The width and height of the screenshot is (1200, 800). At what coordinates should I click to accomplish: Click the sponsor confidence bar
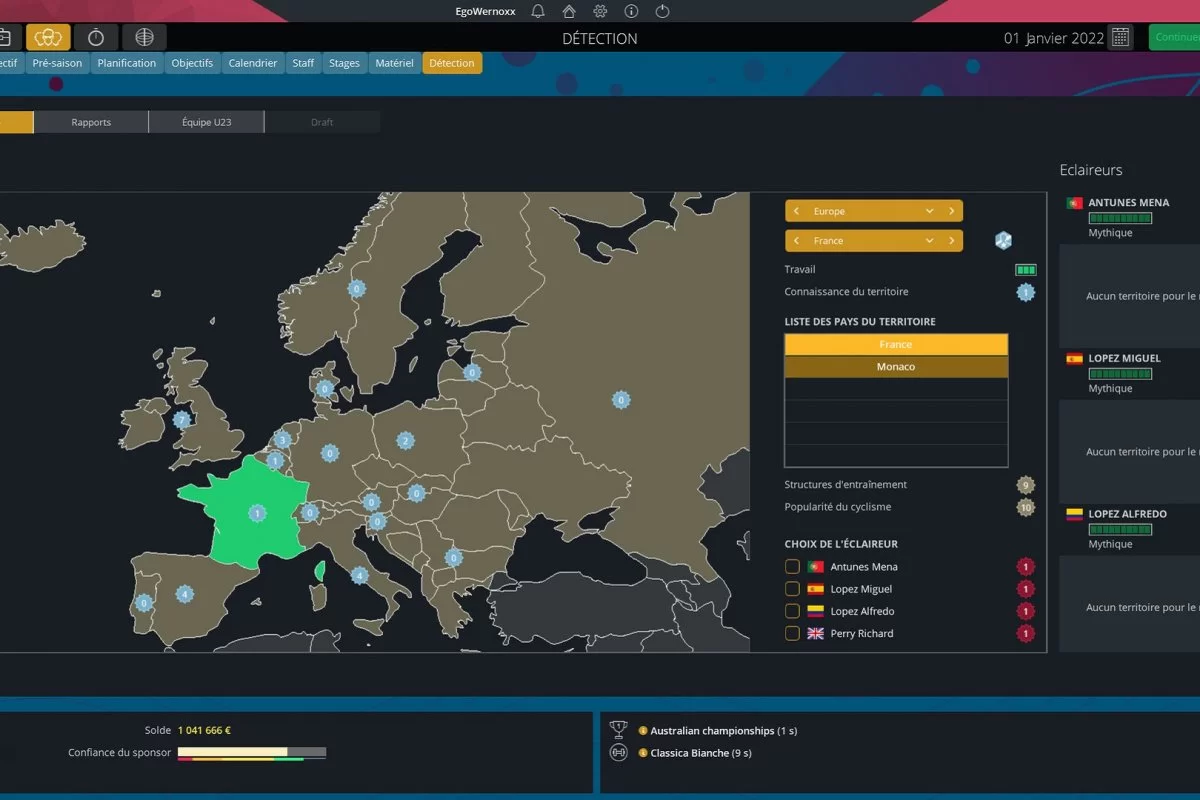(x=252, y=752)
